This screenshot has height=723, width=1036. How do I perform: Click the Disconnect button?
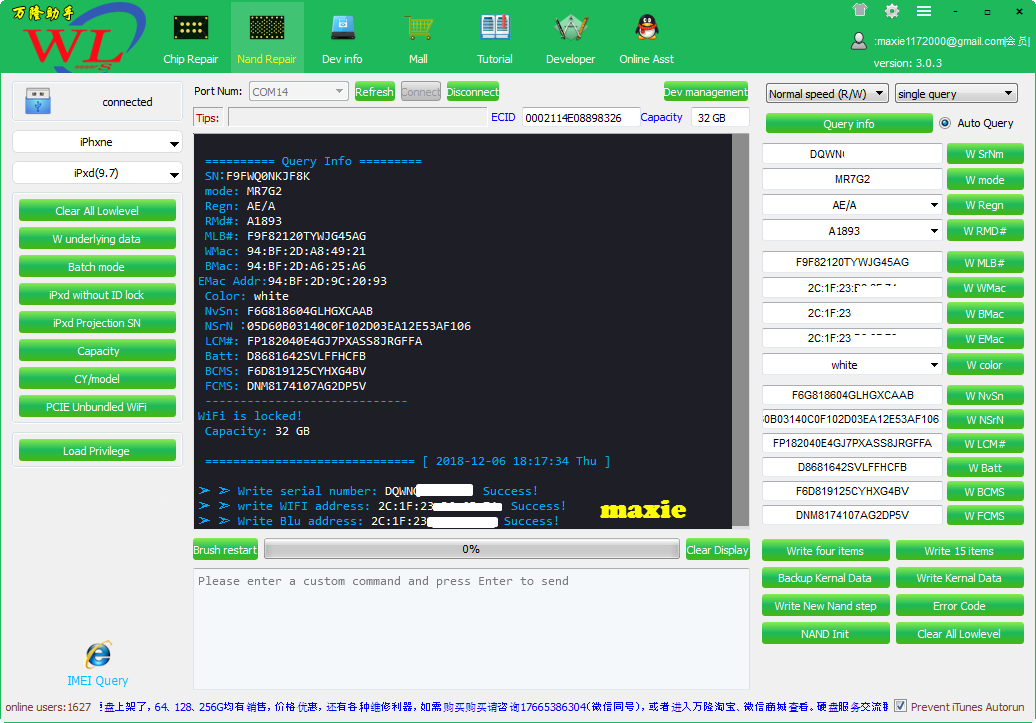[472, 92]
